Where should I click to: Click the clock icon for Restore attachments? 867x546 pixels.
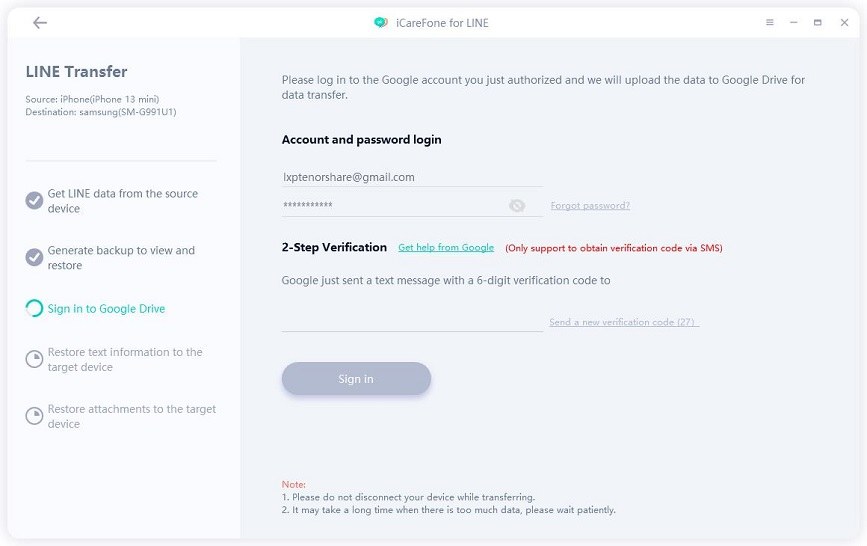pyautogui.click(x=34, y=416)
